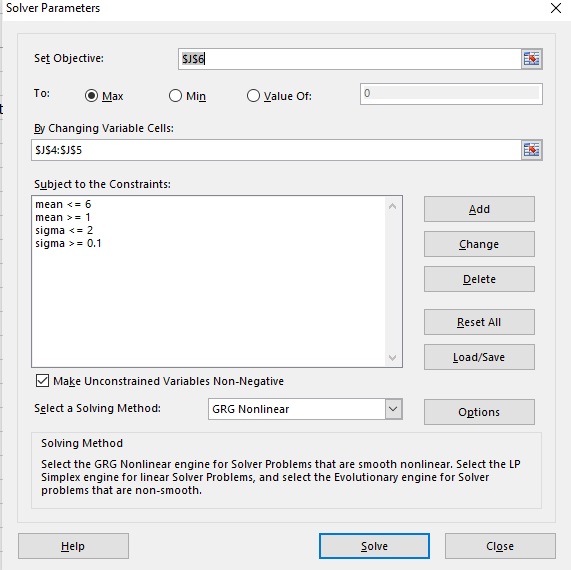The width and height of the screenshot is (571, 570).
Task: Click the Set Objective input field
Action: coord(350,59)
